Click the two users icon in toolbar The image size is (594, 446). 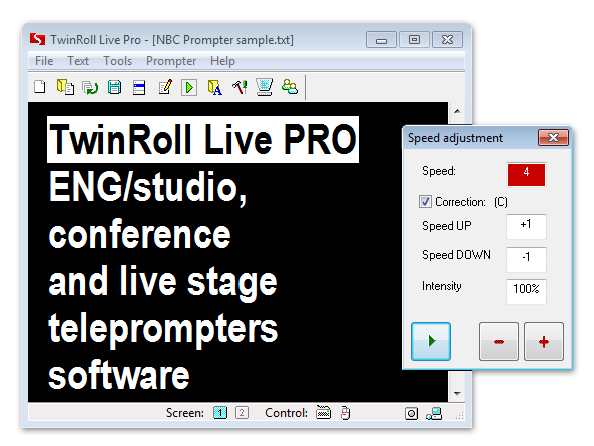[x=290, y=87]
